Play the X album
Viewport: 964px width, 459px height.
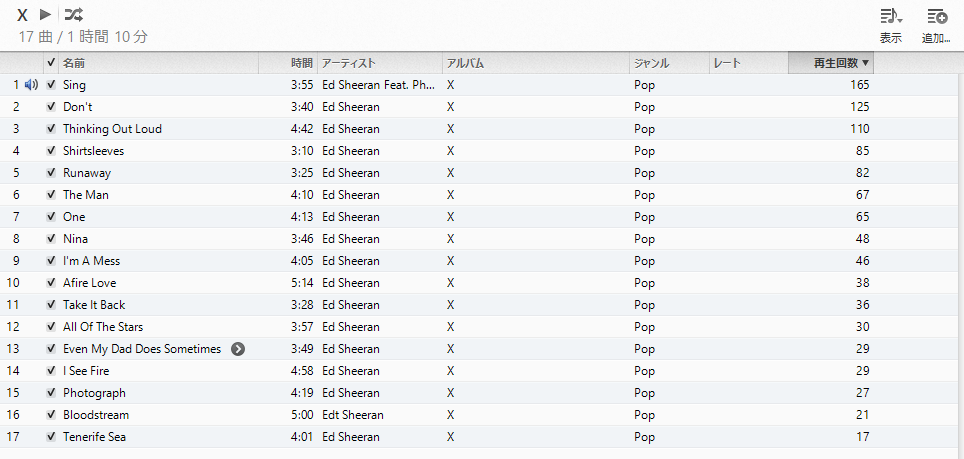pyautogui.click(x=45, y=14)
